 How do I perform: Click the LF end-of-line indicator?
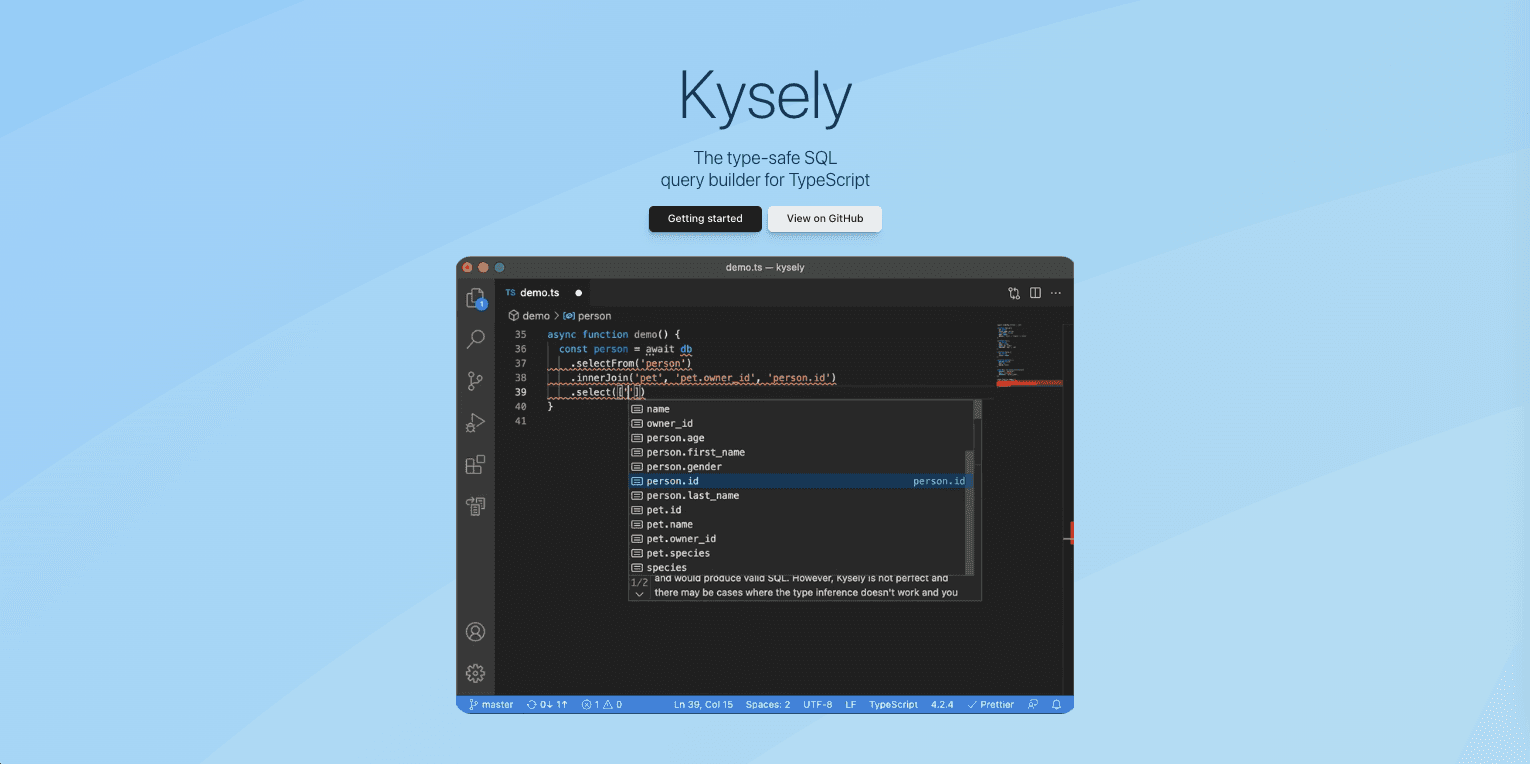tap(851, 704)
